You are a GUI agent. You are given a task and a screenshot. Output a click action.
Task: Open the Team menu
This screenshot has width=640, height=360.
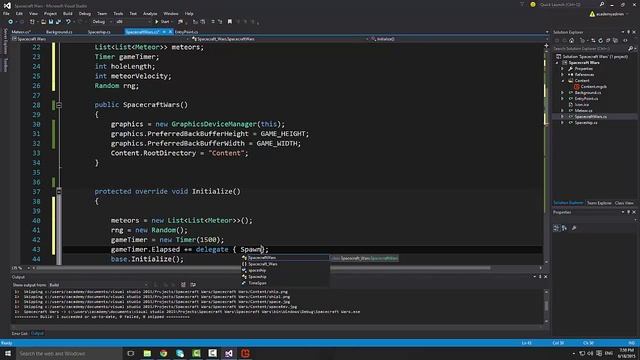point(102,13)
